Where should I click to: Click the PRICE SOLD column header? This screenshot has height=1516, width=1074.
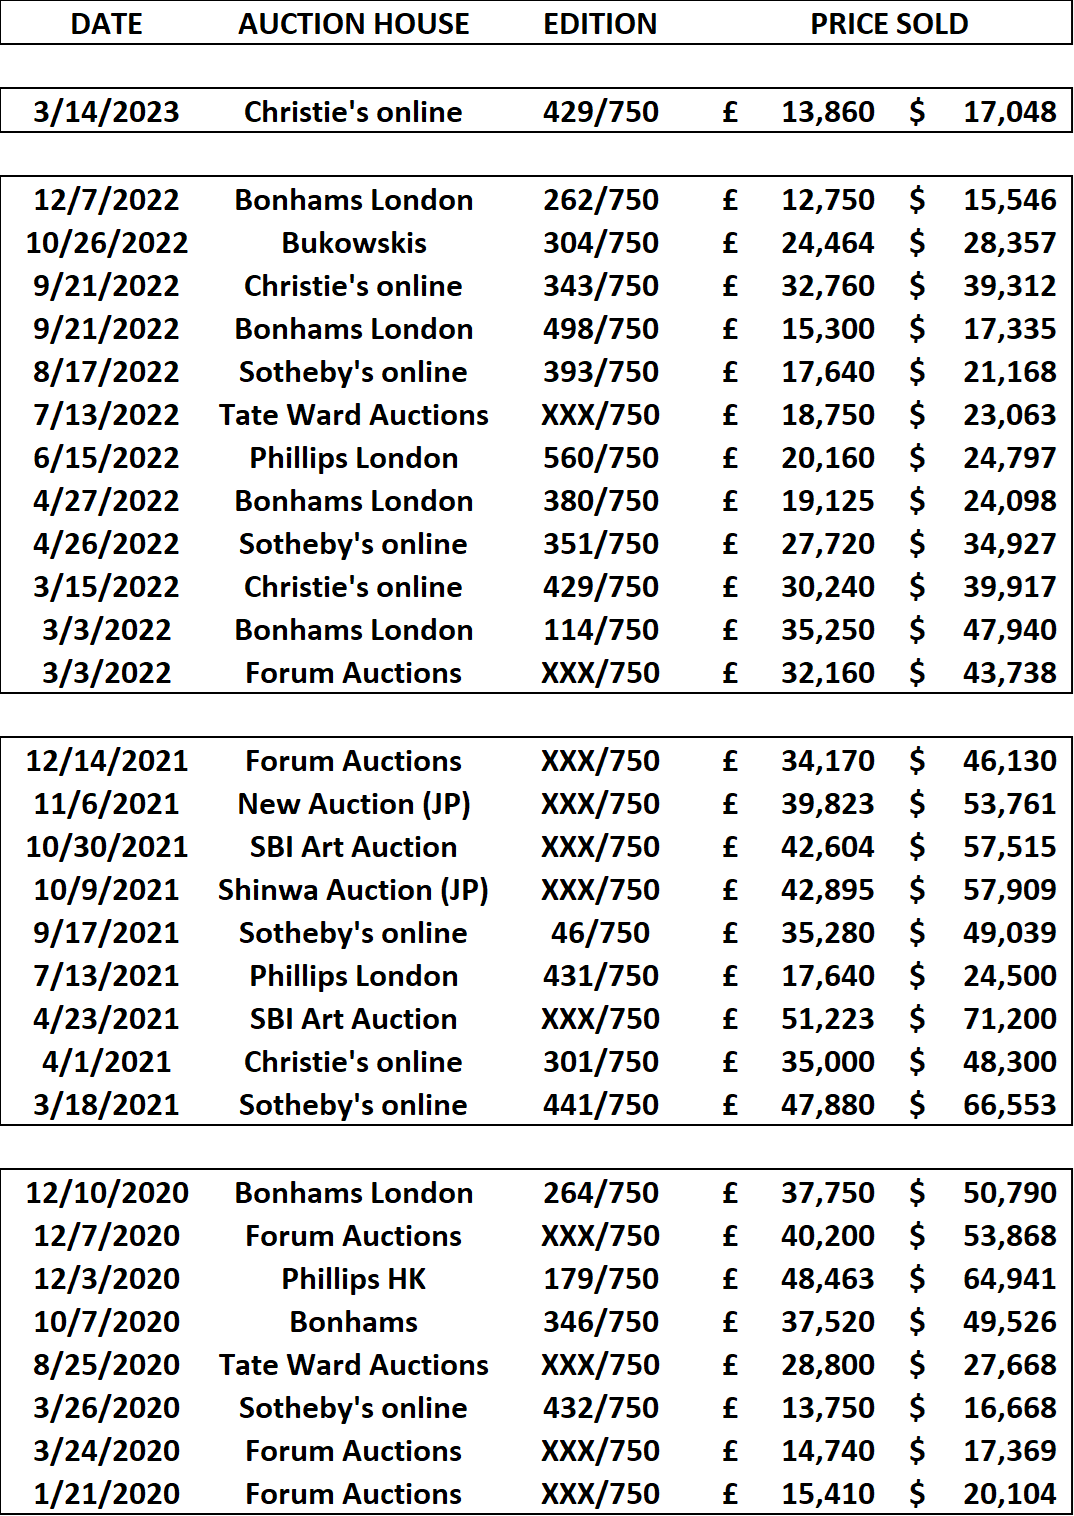(889, 24)
